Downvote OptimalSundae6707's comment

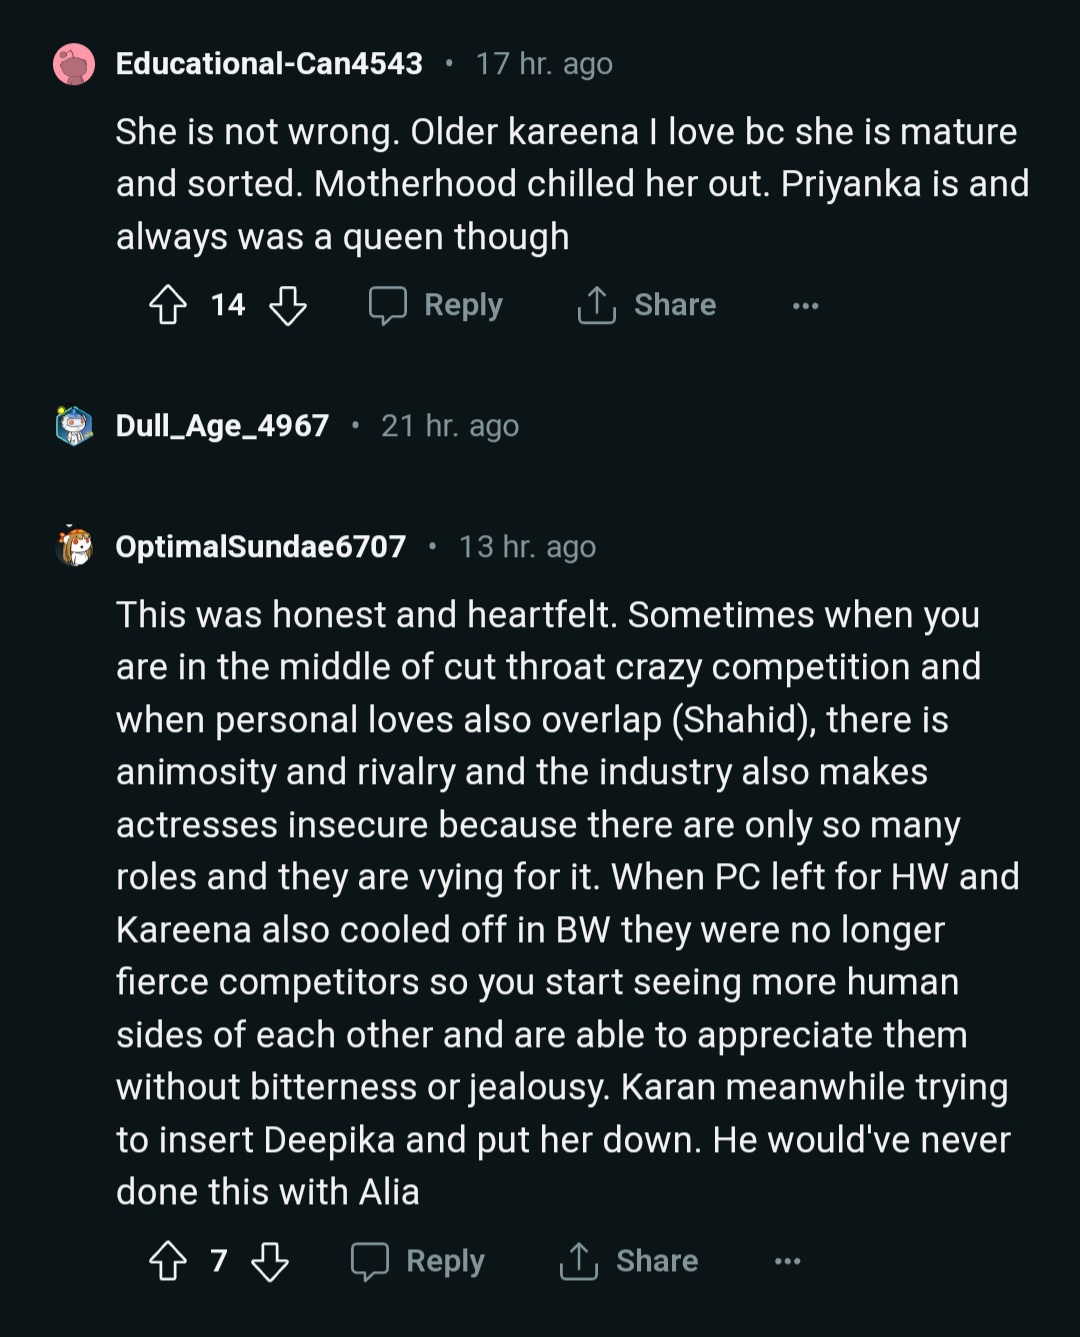pos(270,1261)
